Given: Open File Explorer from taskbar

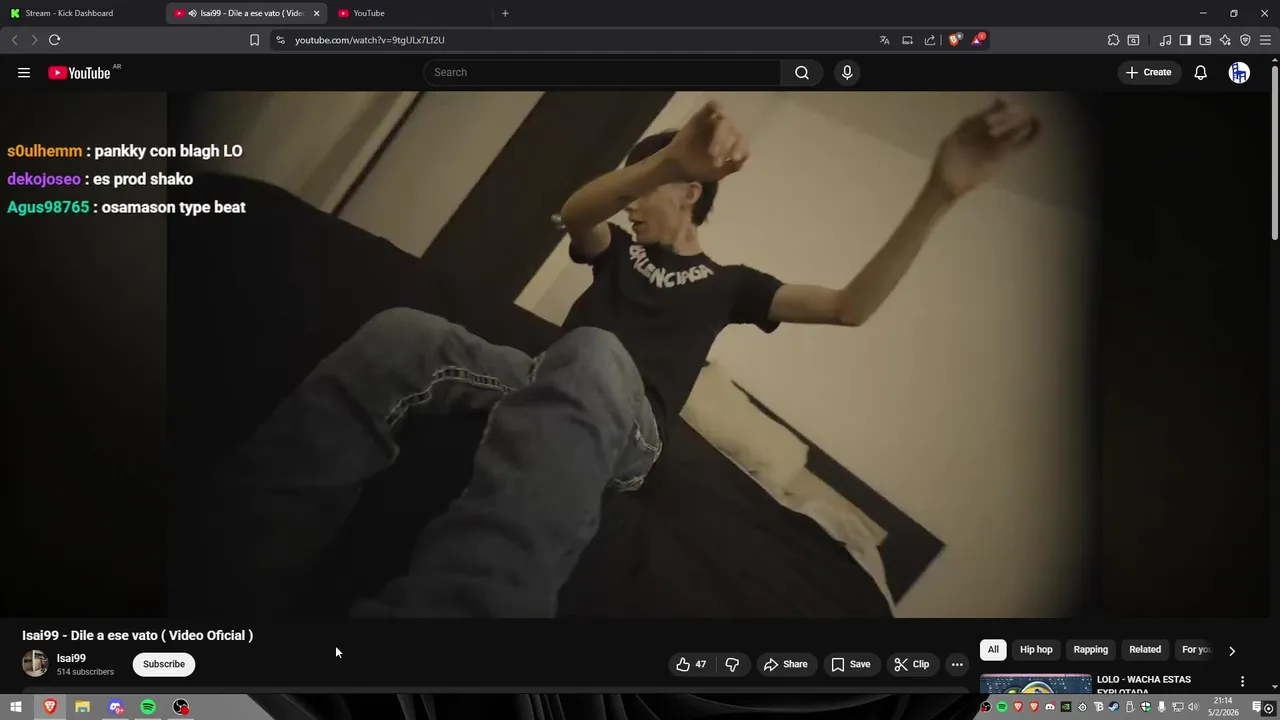Looking at the screenshot, I should pyautogui.click(x=82, y=707).
